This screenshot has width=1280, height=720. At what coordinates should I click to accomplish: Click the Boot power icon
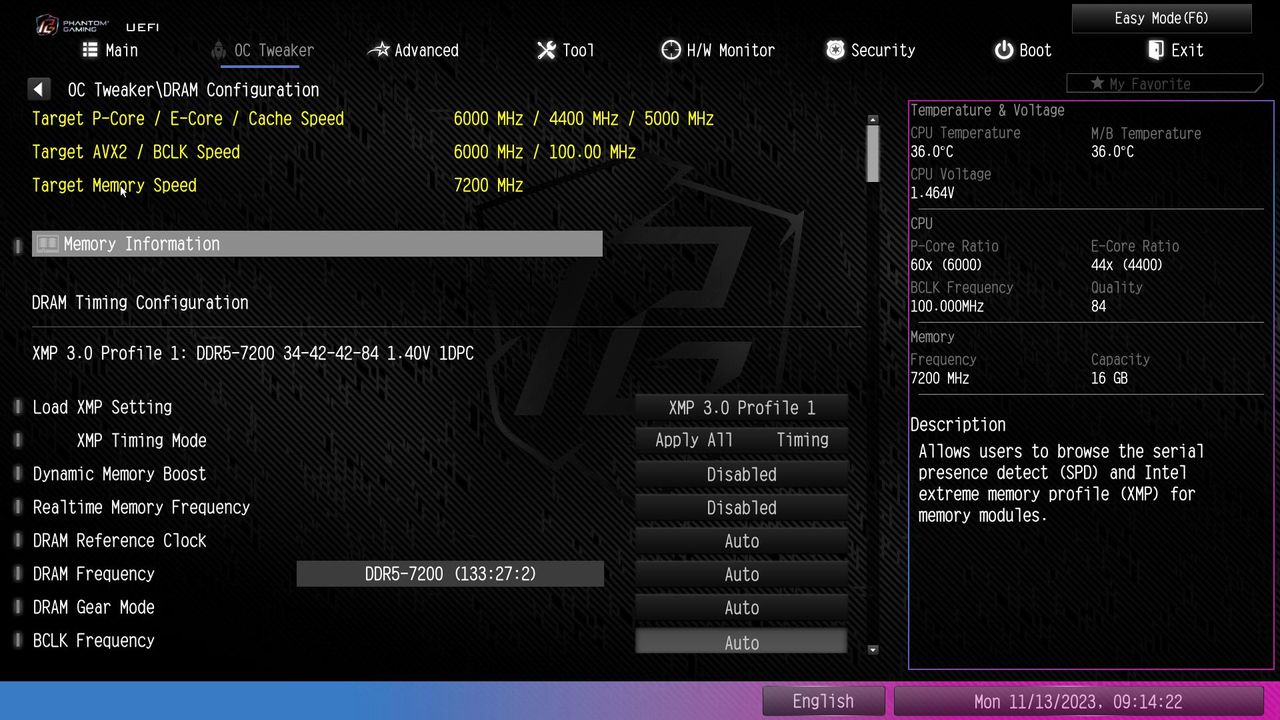tap(1004, 50)
